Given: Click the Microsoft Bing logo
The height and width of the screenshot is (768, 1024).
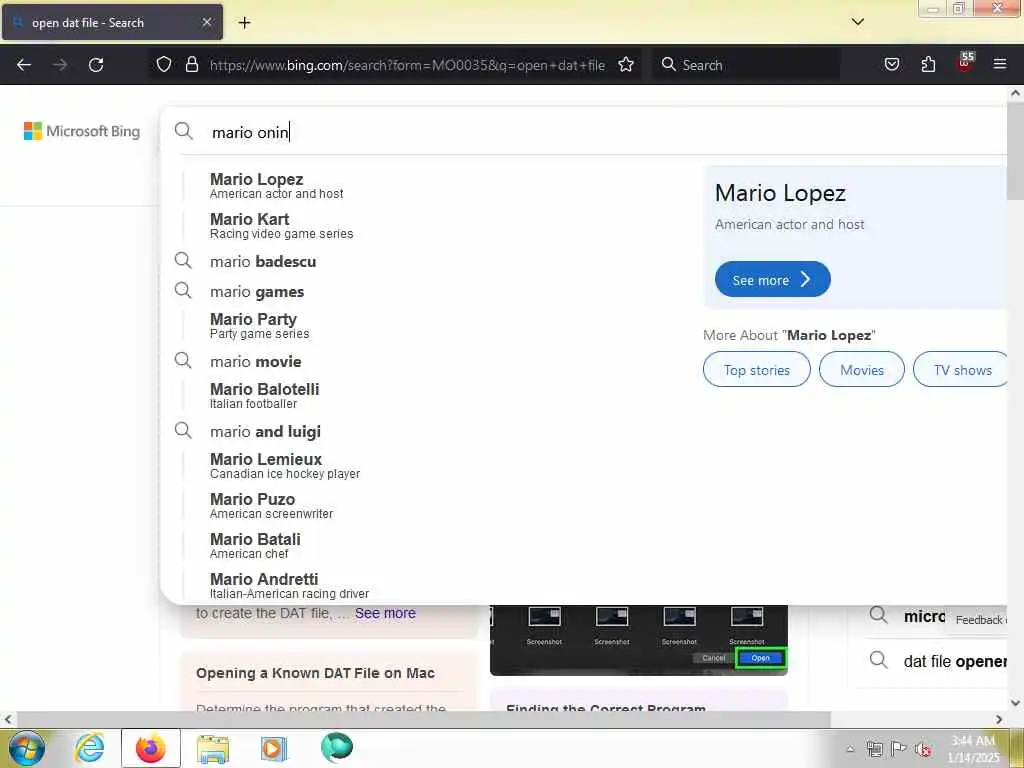Looking at the screenshot, I should pos(82,131).
